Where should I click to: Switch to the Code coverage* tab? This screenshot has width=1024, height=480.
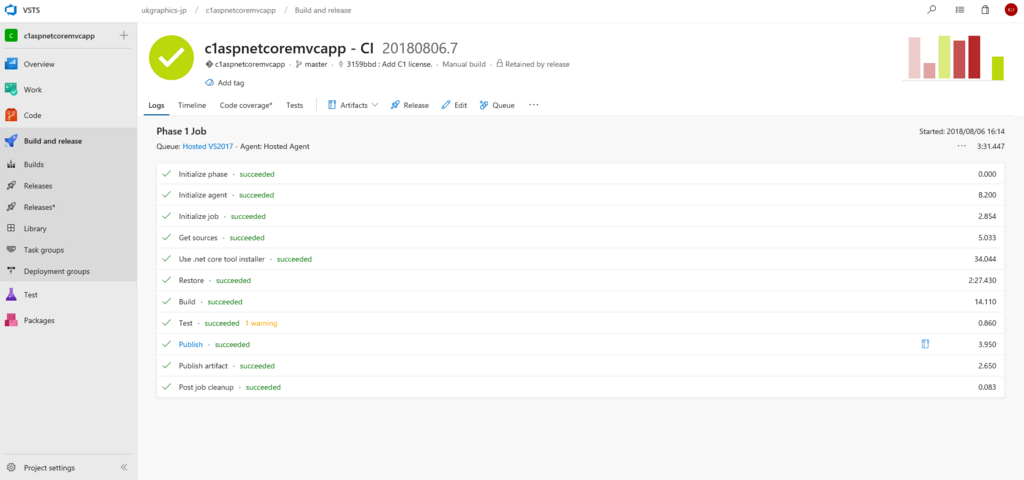tap(246, 105)
